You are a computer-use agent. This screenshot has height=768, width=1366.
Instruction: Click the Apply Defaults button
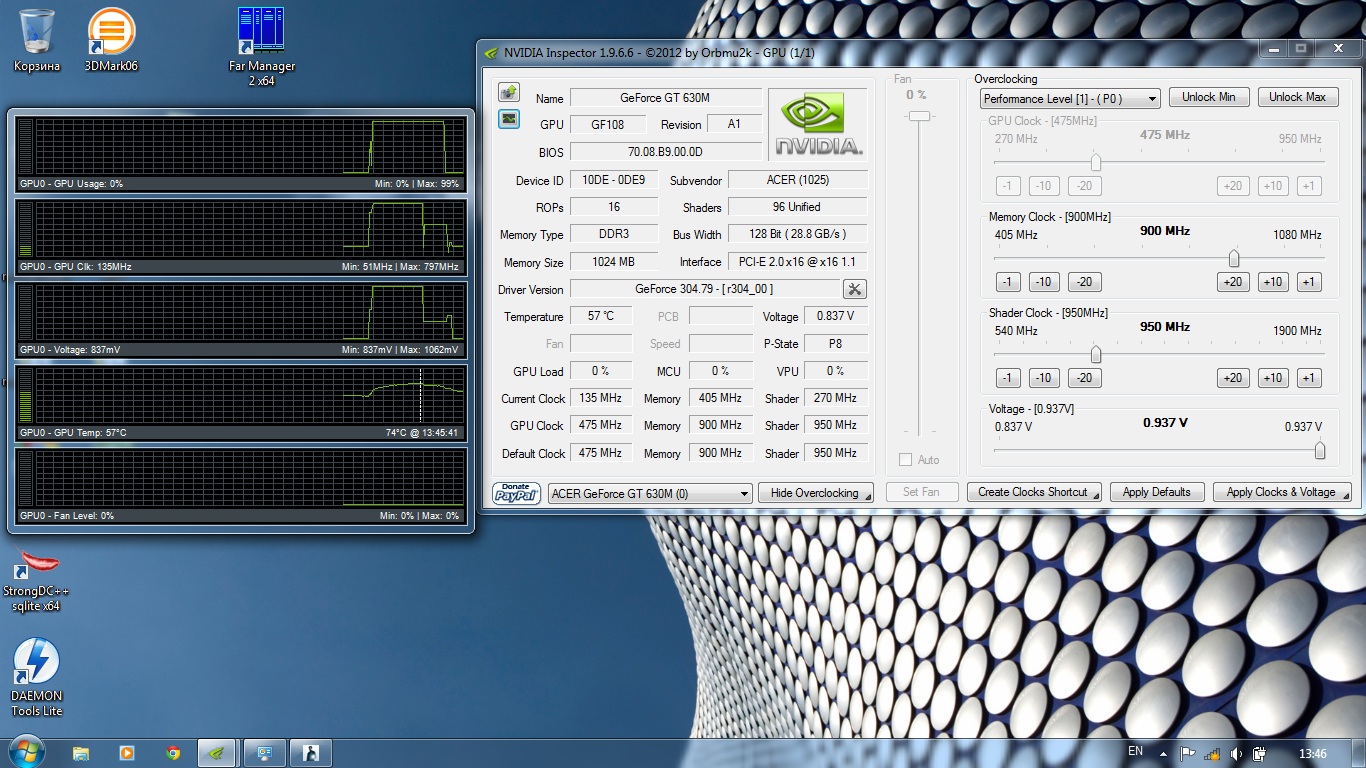click(x=1157, y=492)
